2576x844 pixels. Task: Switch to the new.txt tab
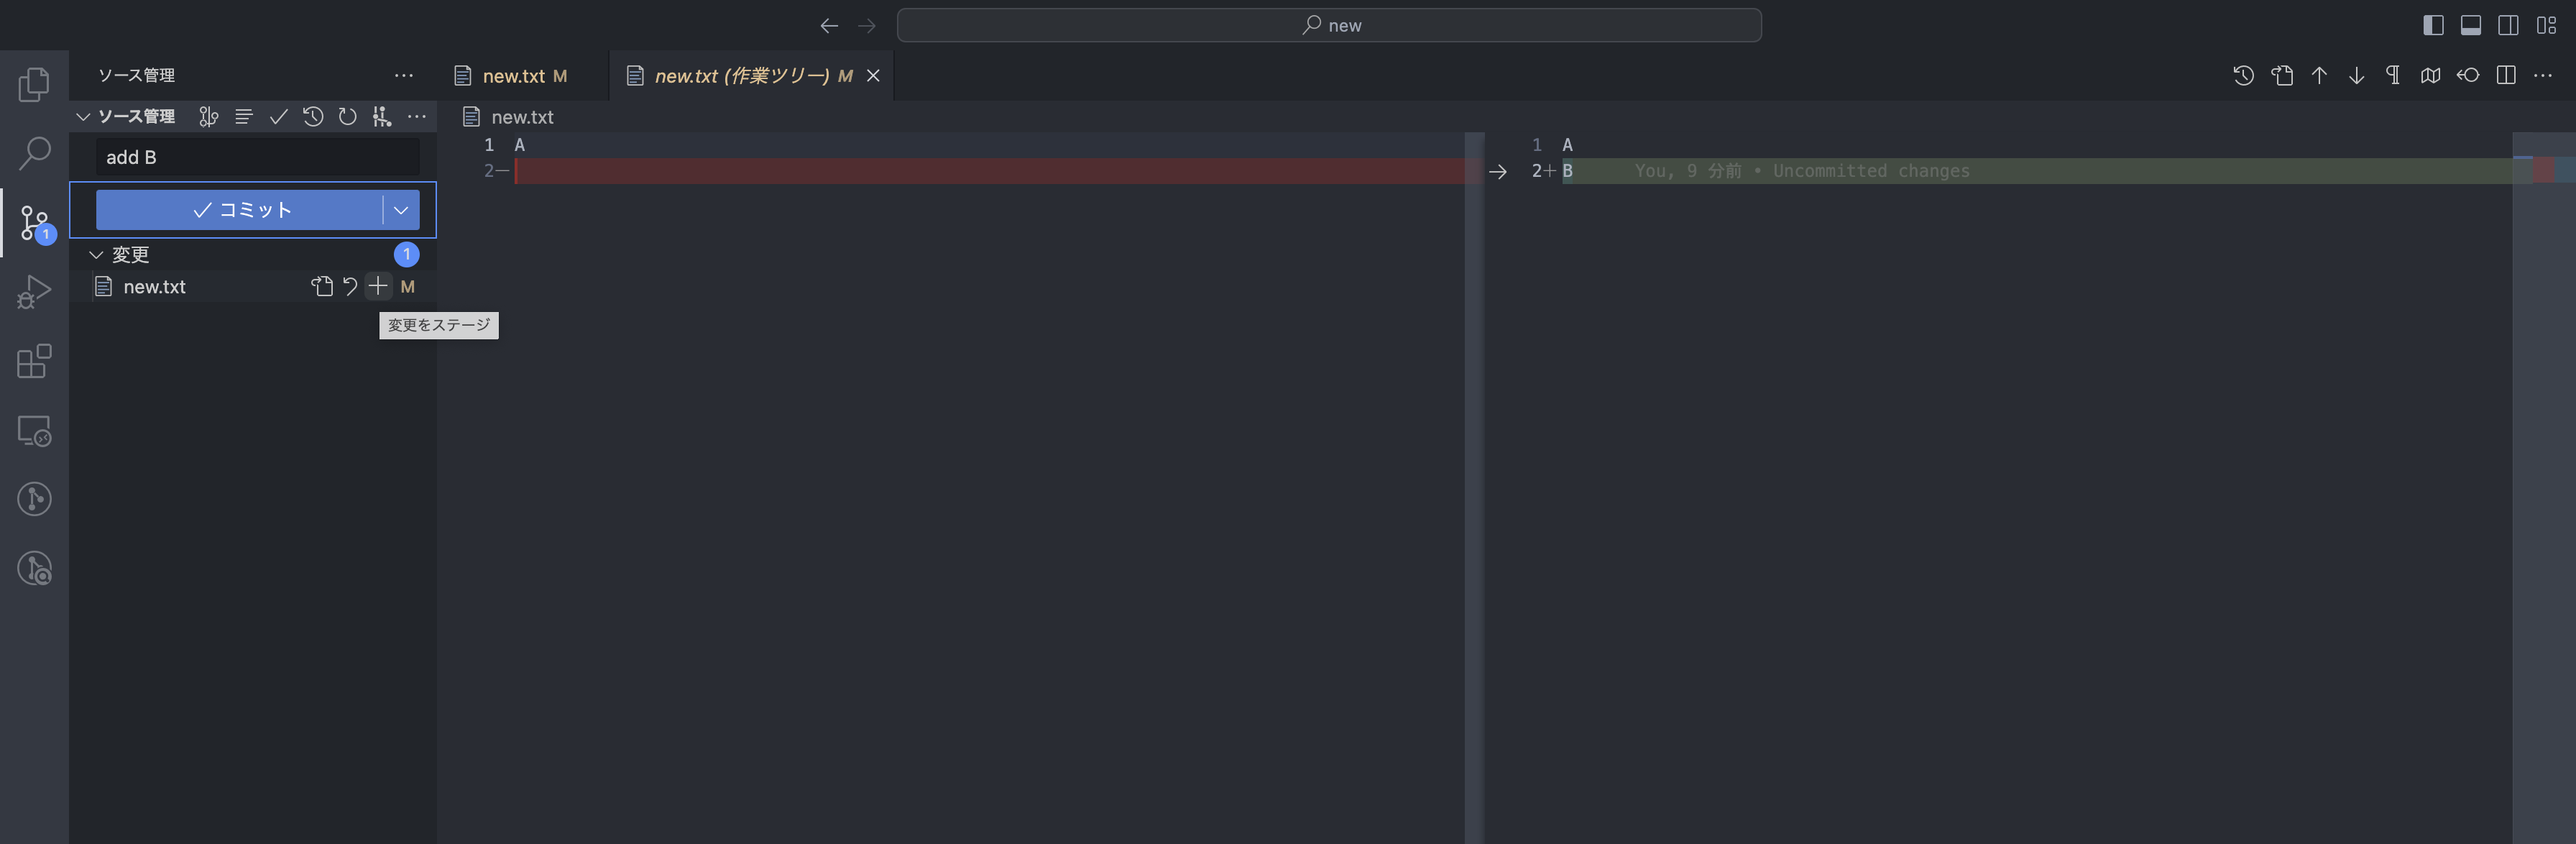click(514, 75)
